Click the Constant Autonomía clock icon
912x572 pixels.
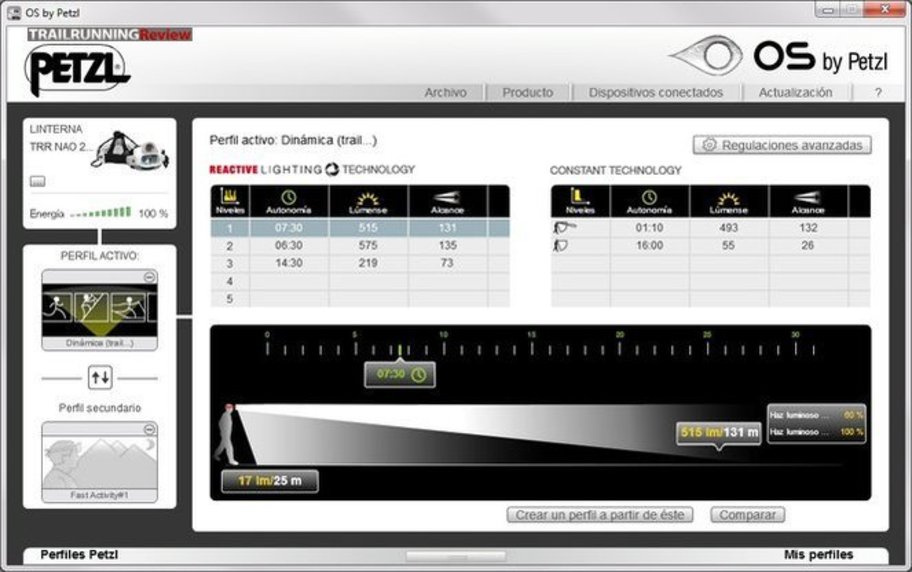[649, 197]
